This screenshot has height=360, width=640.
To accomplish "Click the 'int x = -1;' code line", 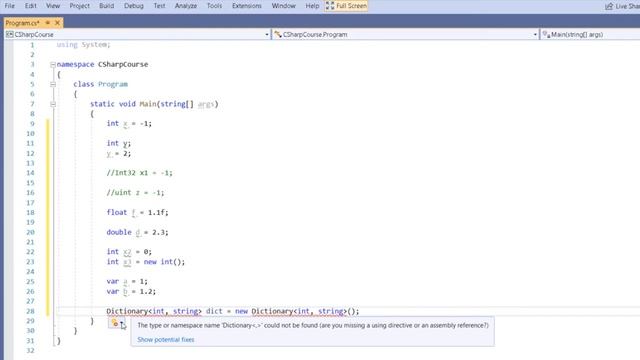I will click(129, 124).
